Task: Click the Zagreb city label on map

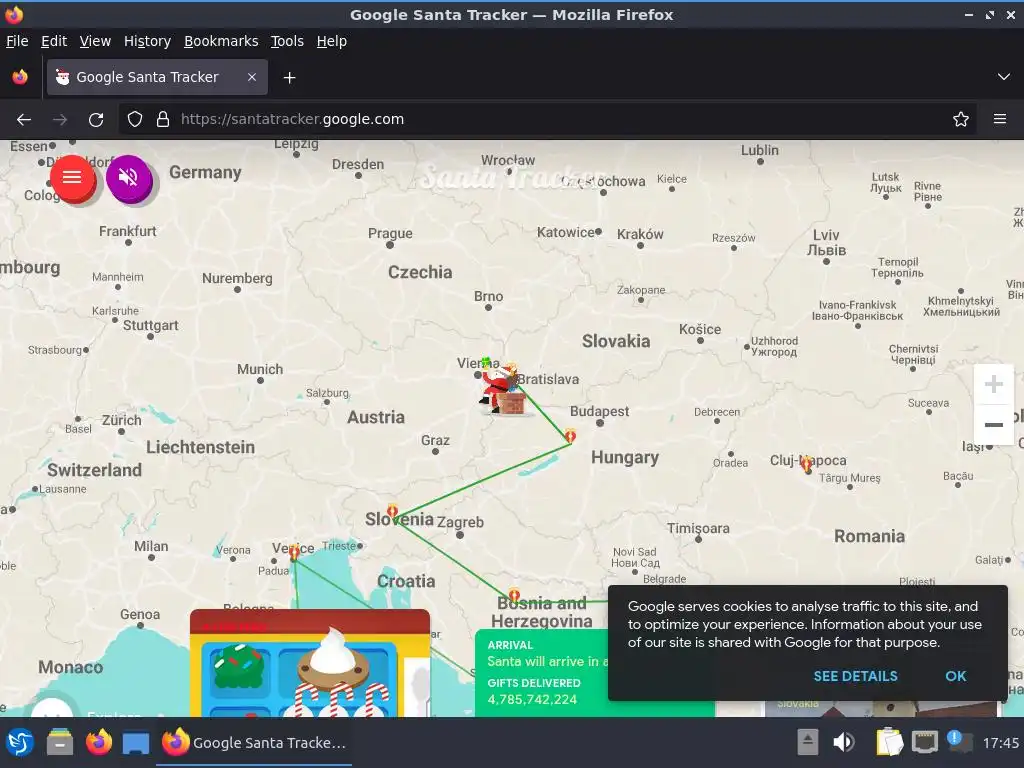Action: (460, 522)
